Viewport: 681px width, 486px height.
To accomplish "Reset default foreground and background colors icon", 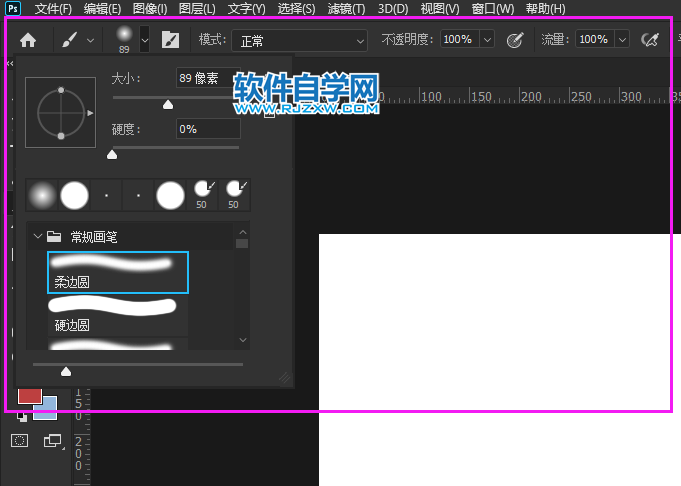I will (22, 417).
